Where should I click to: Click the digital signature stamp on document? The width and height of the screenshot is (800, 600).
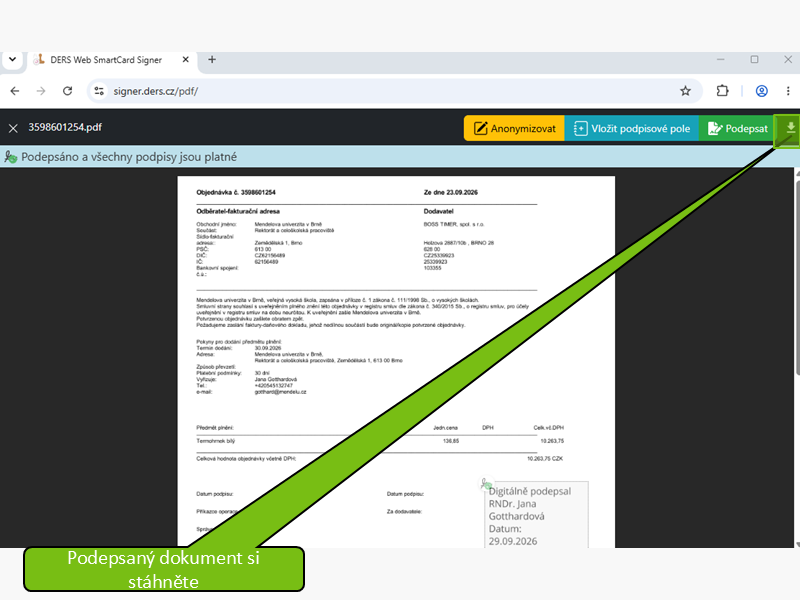coord(536,515)
